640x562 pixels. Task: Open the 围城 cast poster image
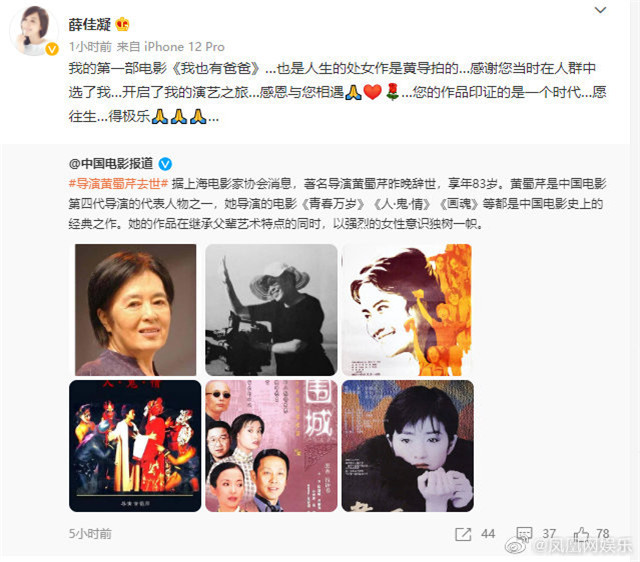pyautogui.click(x=271, y=446)
